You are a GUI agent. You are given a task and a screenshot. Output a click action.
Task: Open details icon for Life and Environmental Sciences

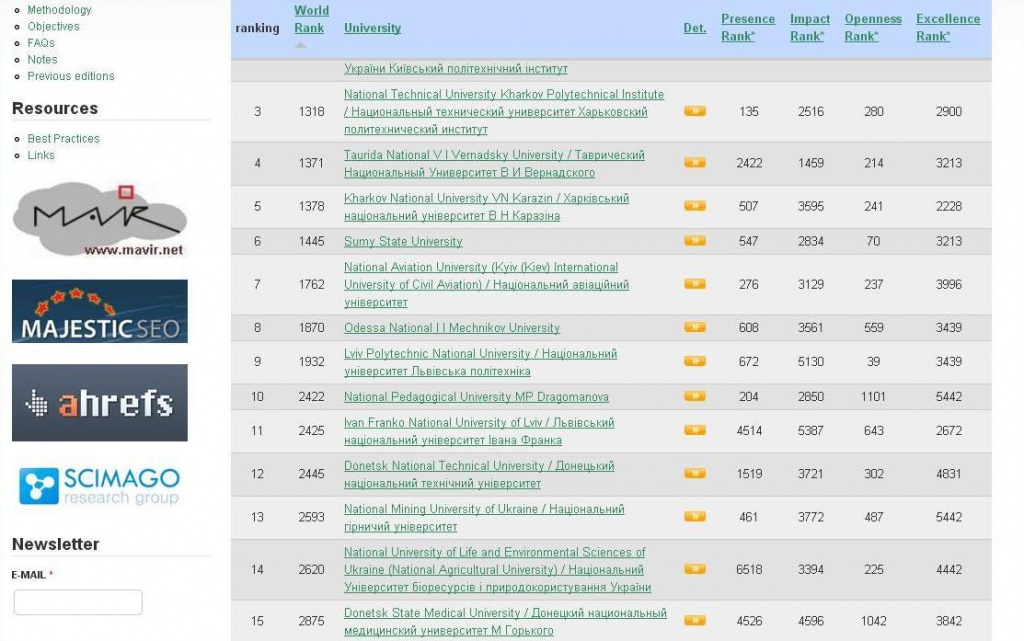[x=695, y=569]
